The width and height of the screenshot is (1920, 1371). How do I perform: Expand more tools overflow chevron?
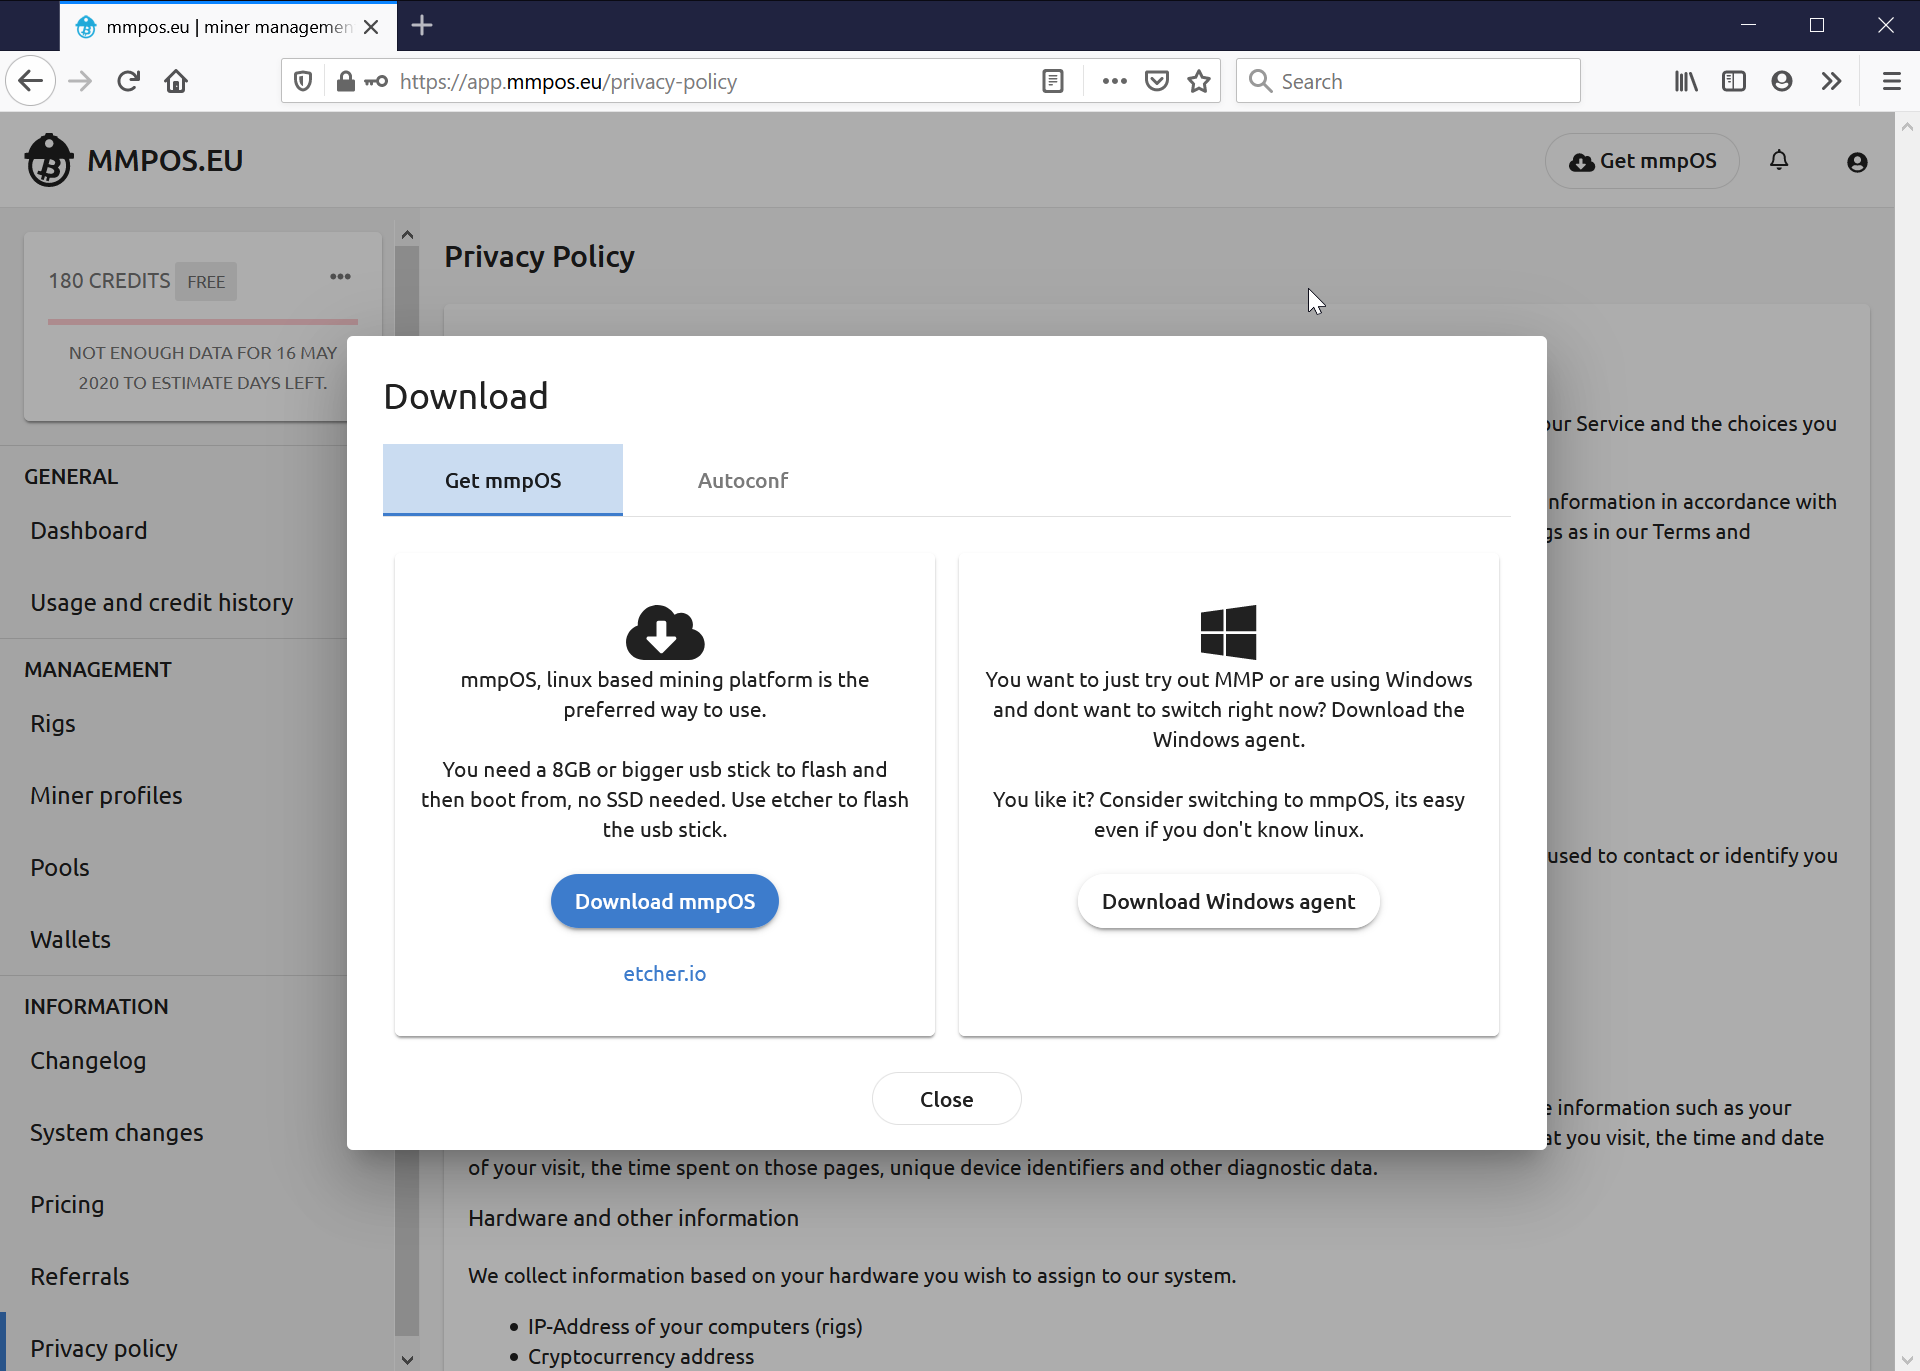coord(1831,81)
